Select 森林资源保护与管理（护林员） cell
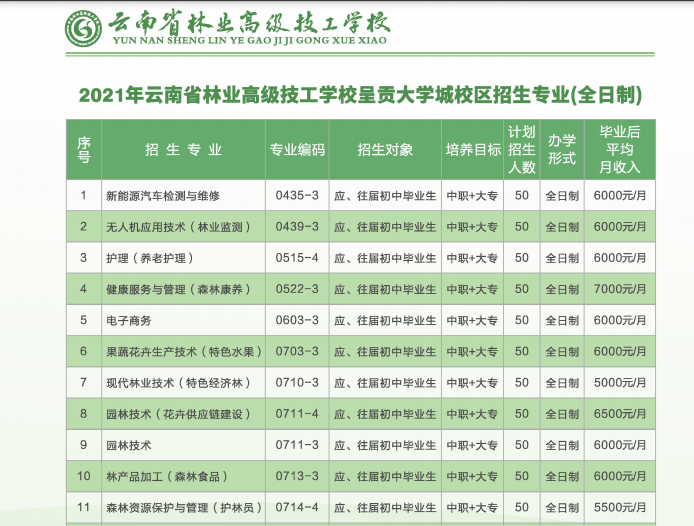Viewport: 694px width, 526px height. coord(184,508)
